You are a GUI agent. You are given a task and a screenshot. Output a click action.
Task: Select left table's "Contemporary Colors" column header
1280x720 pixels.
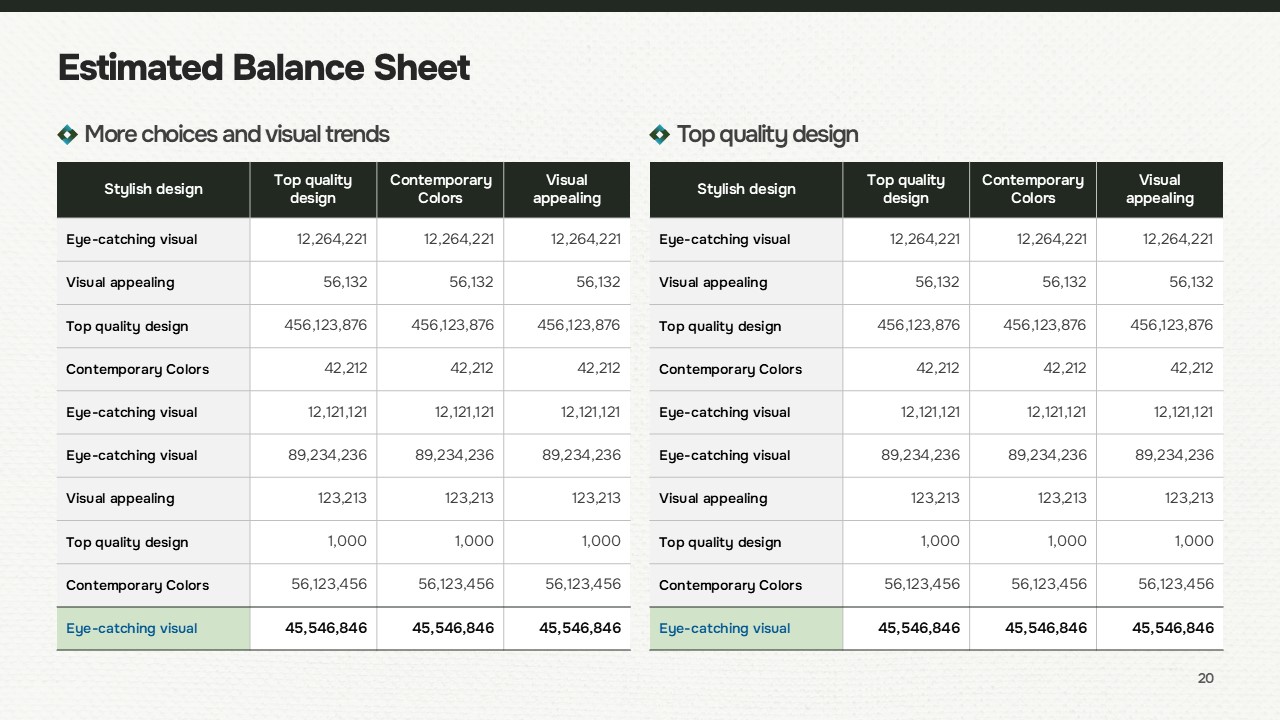[440, 189]
